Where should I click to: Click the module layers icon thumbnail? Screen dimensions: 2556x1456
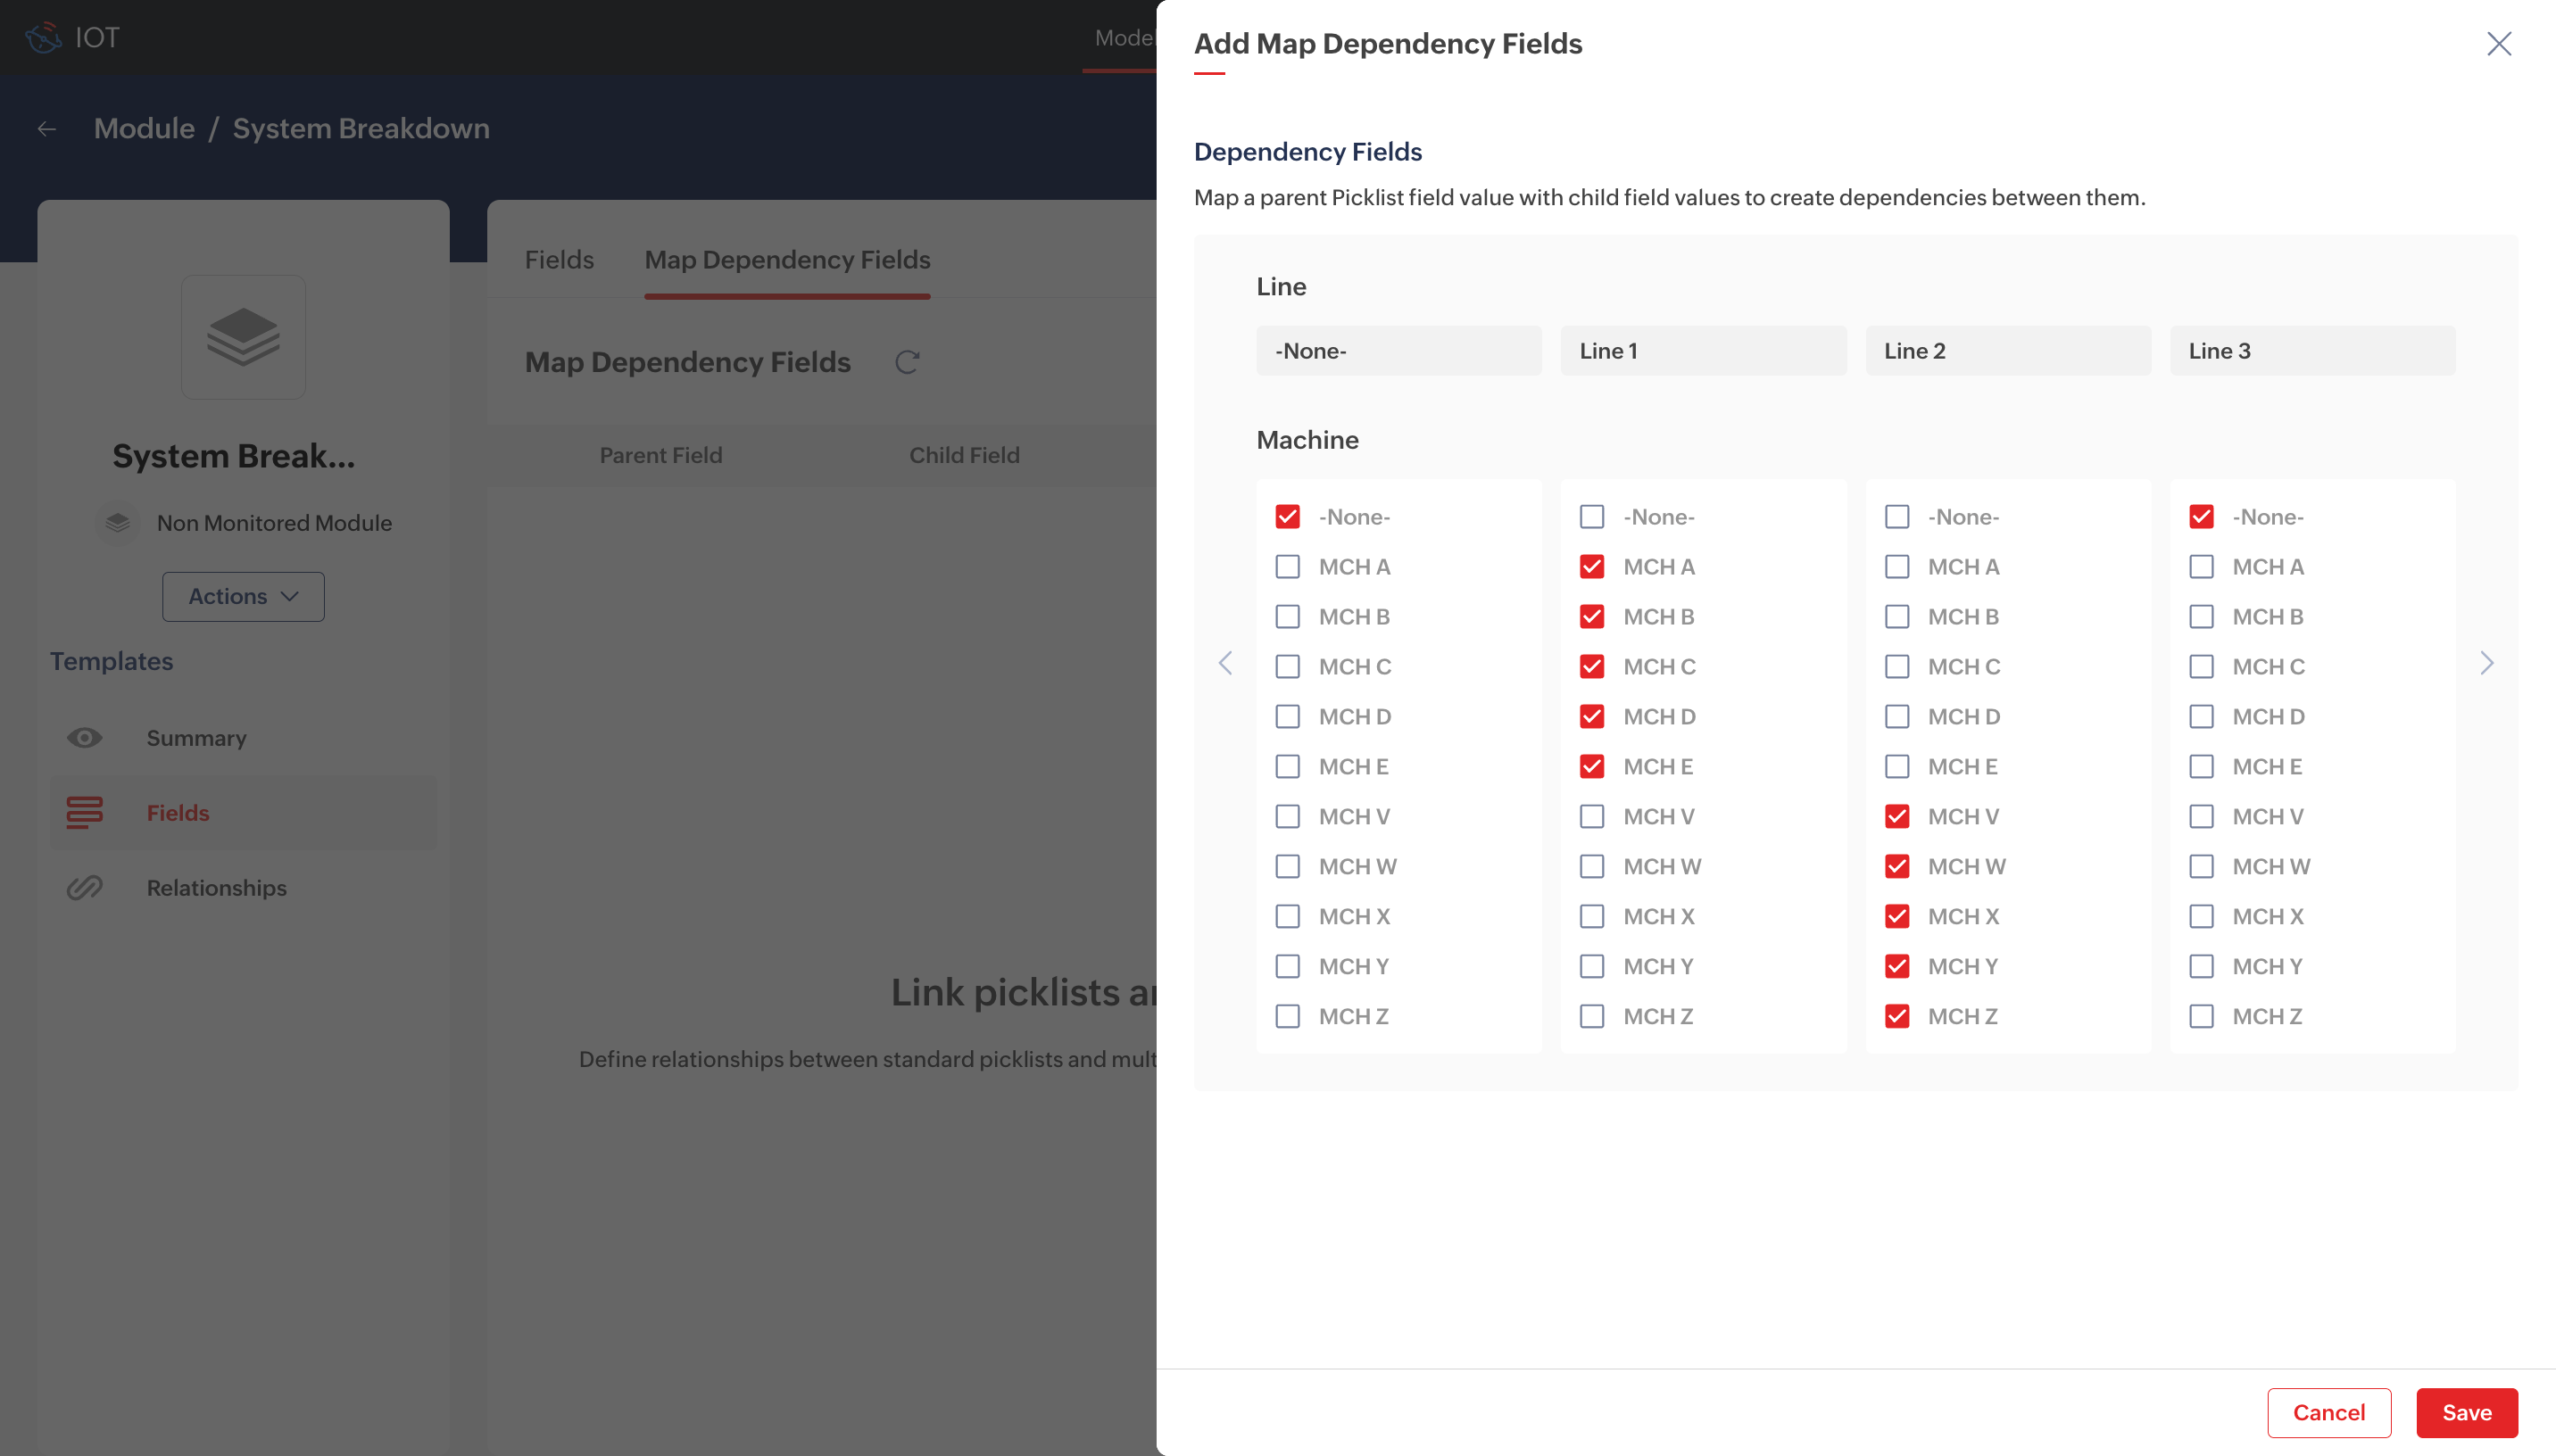pos(243,337)
